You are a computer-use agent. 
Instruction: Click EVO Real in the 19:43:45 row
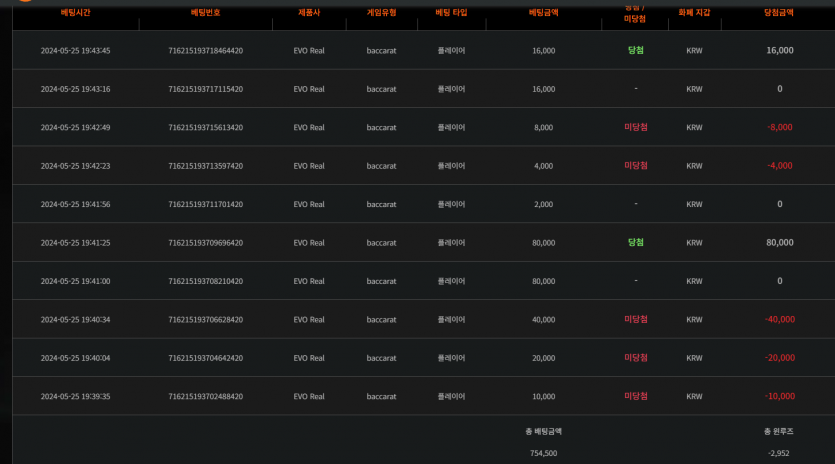pos(309,51)
